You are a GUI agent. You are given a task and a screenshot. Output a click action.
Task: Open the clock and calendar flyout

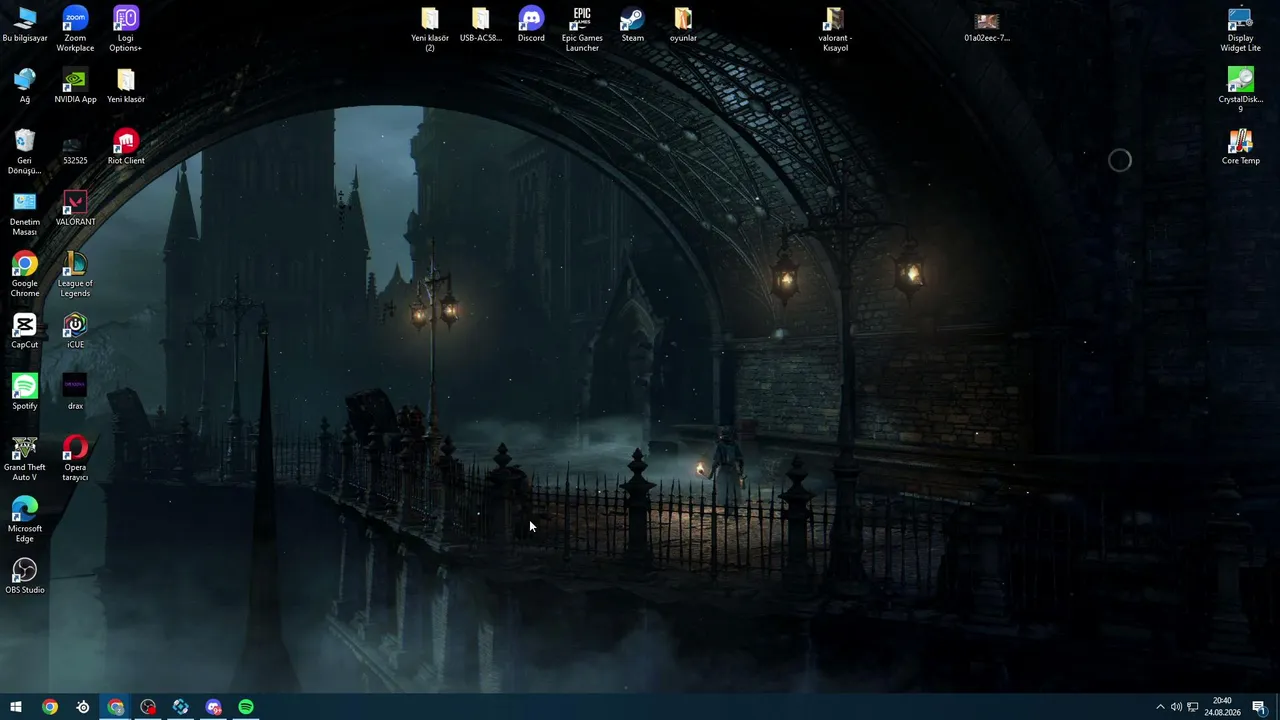[1222, 707]
